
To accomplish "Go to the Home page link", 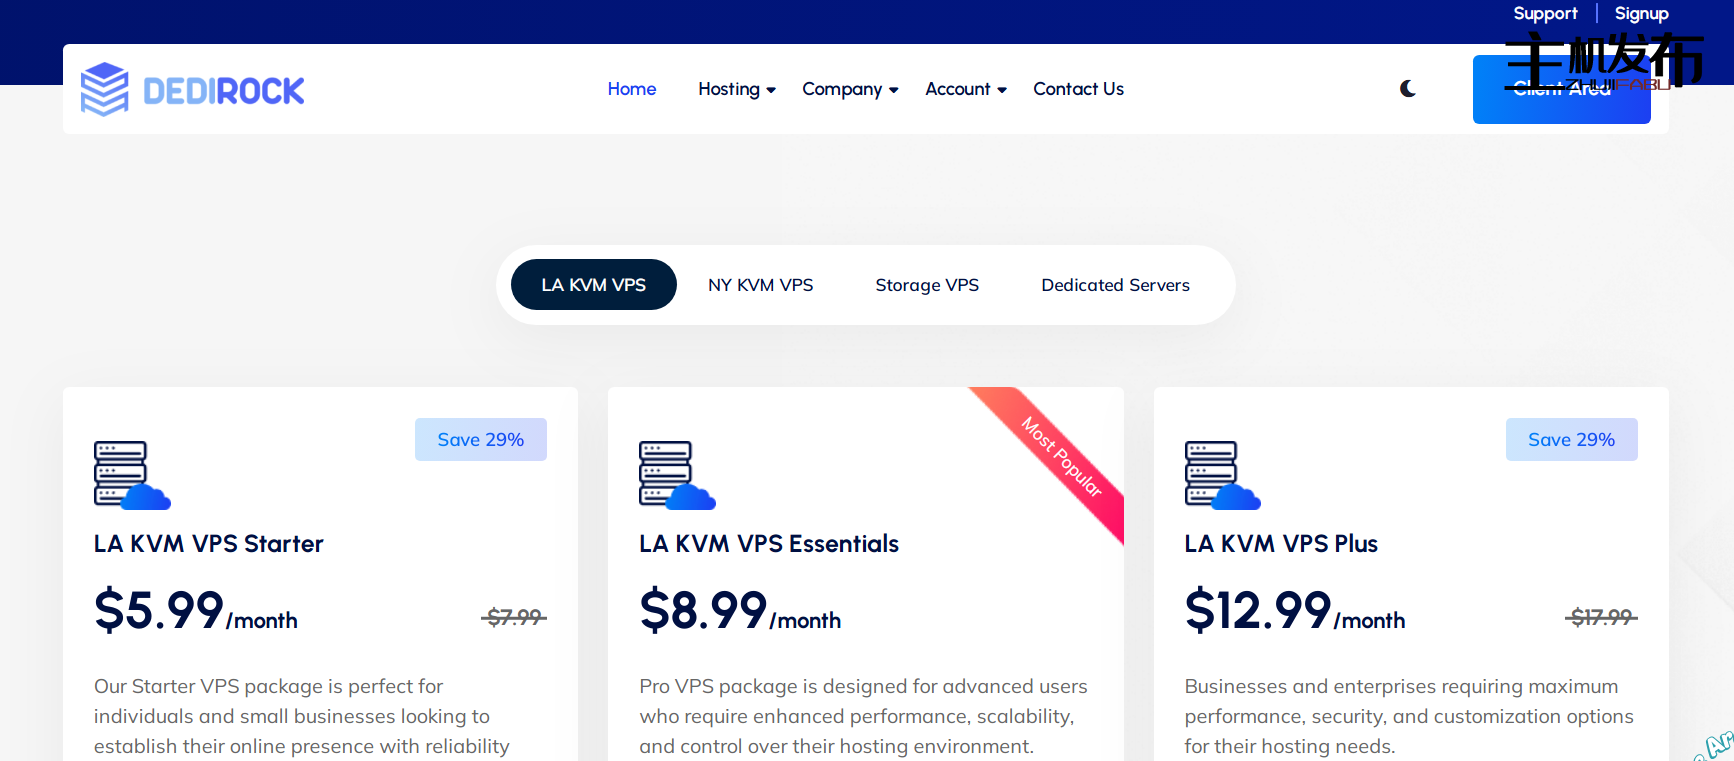I will [x=631, y=89].
